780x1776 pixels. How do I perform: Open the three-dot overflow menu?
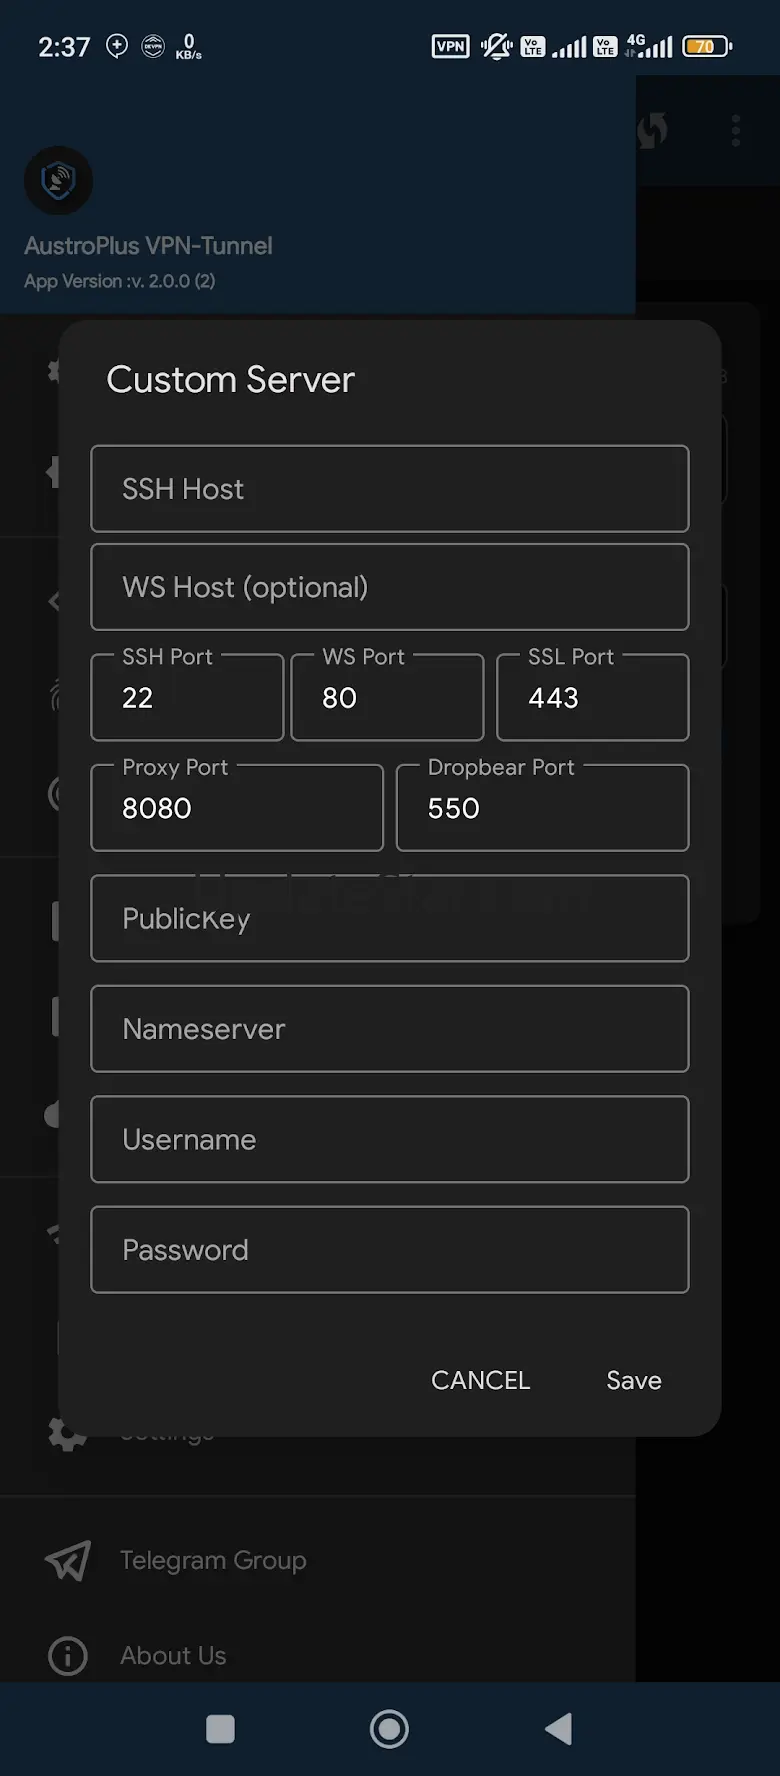pos(736,130)
